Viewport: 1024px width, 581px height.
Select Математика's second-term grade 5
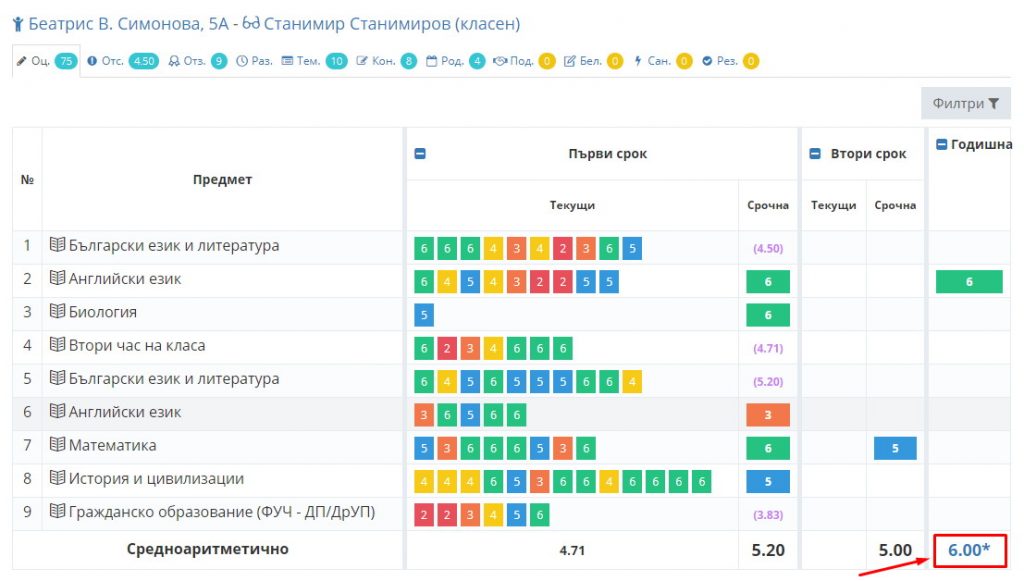(x=894, y=448)
